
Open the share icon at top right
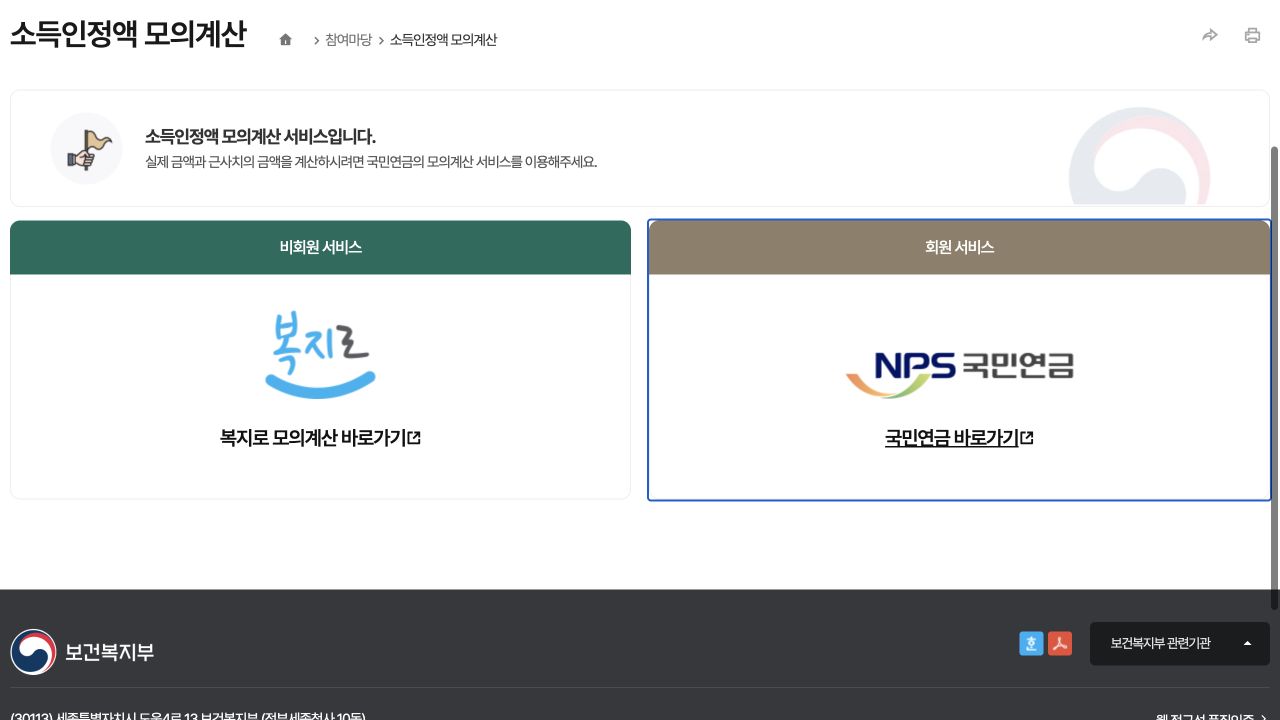pyautogui.click(x=1210, y=36)
